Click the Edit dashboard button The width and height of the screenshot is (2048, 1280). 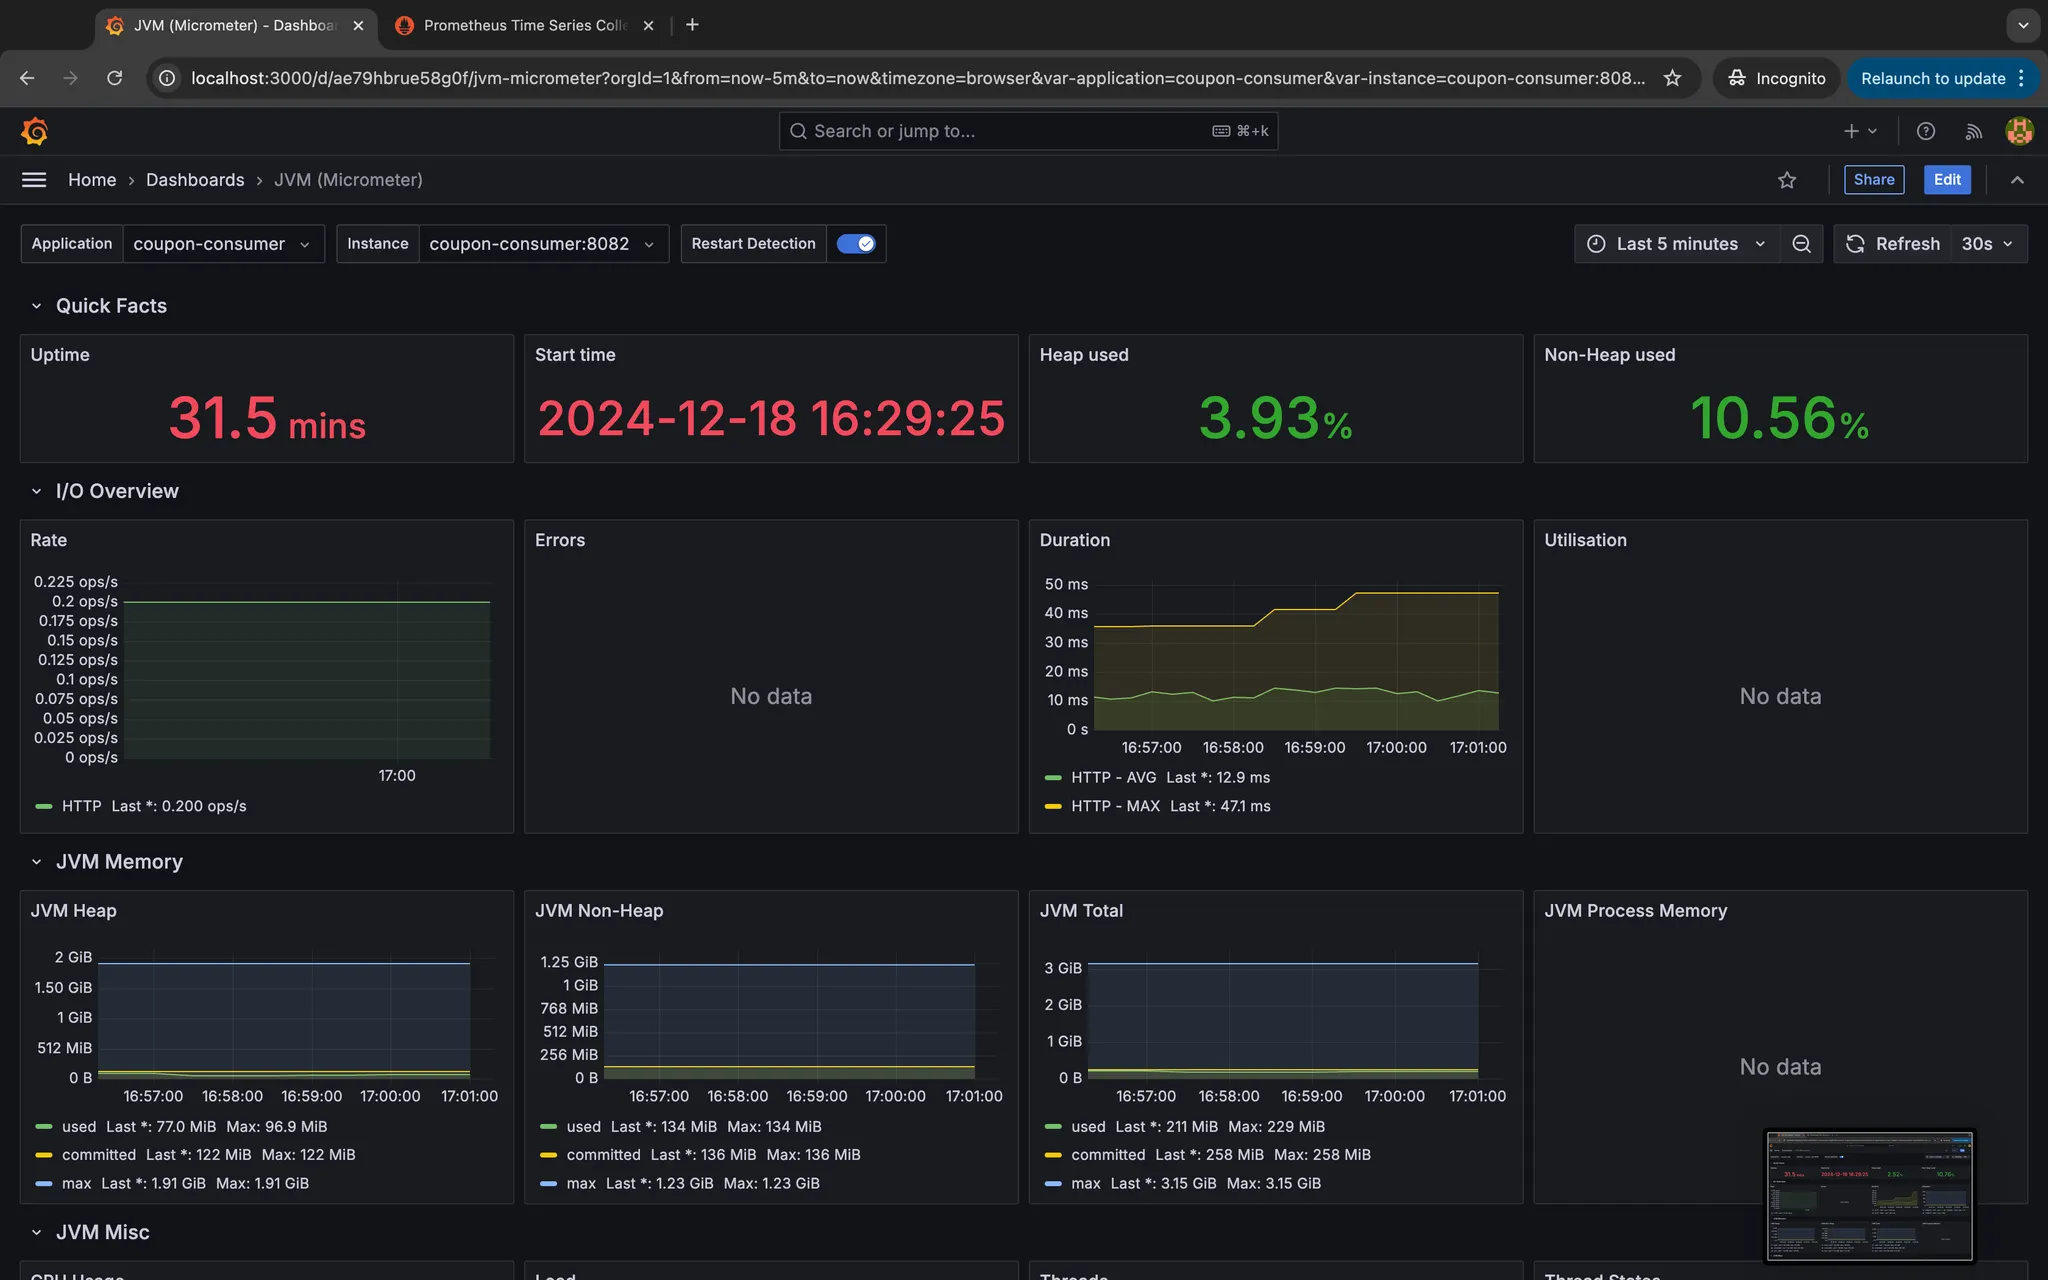1946,180
